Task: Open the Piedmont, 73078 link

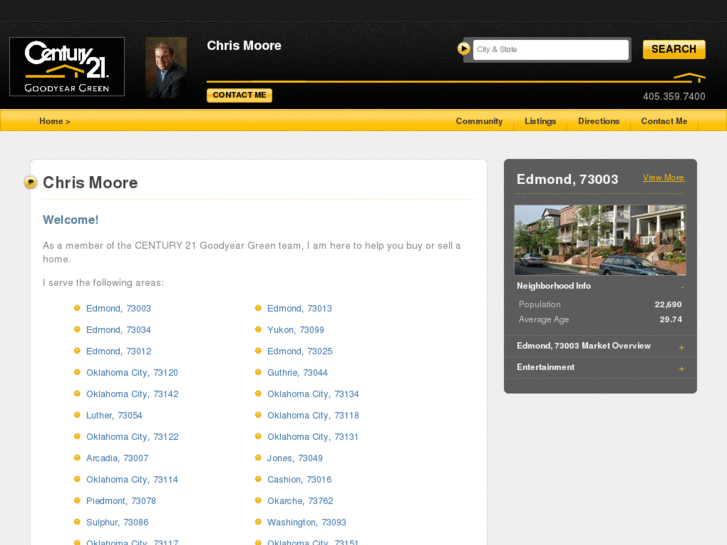Action: 121,500
